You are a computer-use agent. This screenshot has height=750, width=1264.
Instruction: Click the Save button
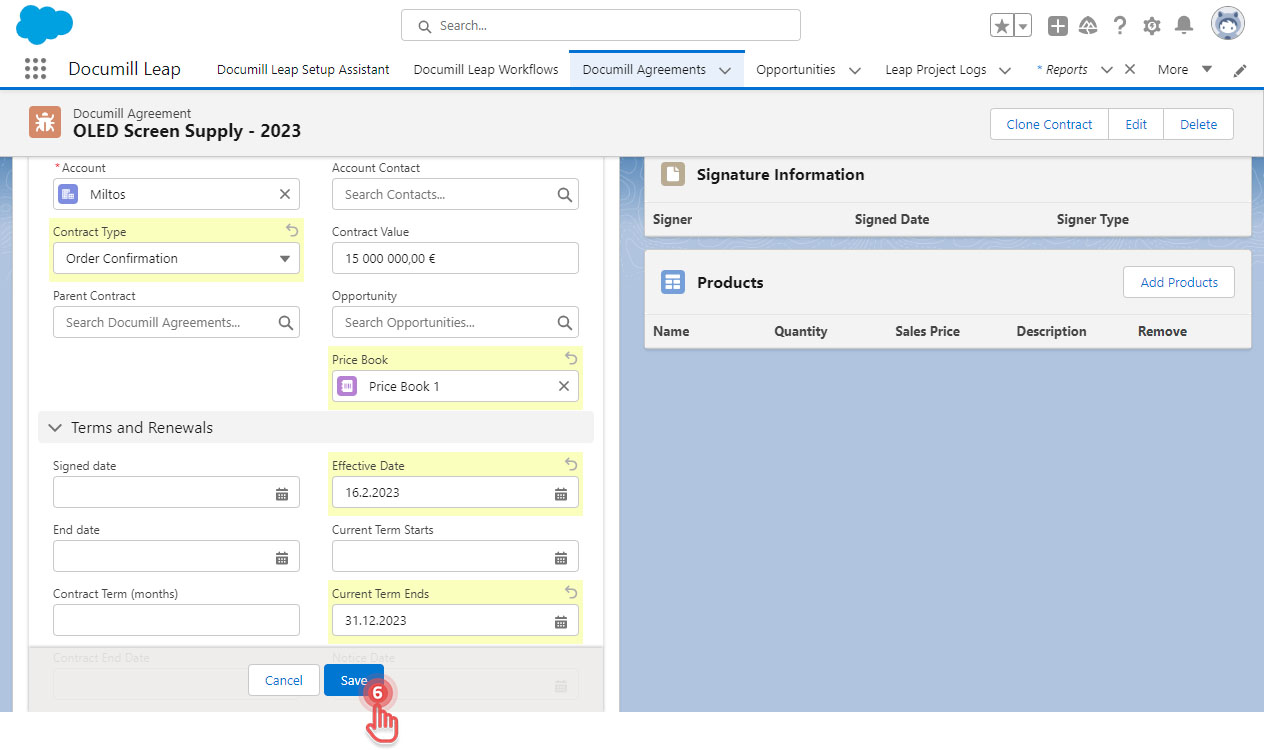(353, 680)
